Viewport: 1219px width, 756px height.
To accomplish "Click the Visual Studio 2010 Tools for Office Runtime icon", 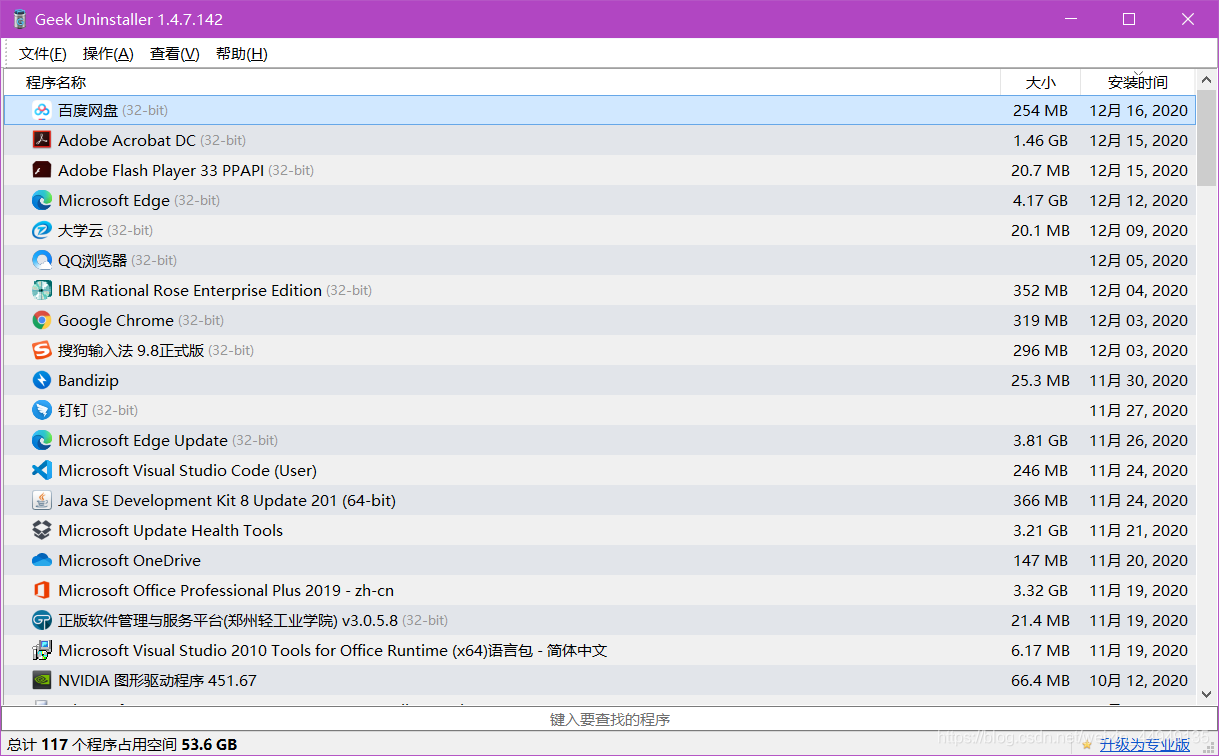I will (x=42, y=650).
